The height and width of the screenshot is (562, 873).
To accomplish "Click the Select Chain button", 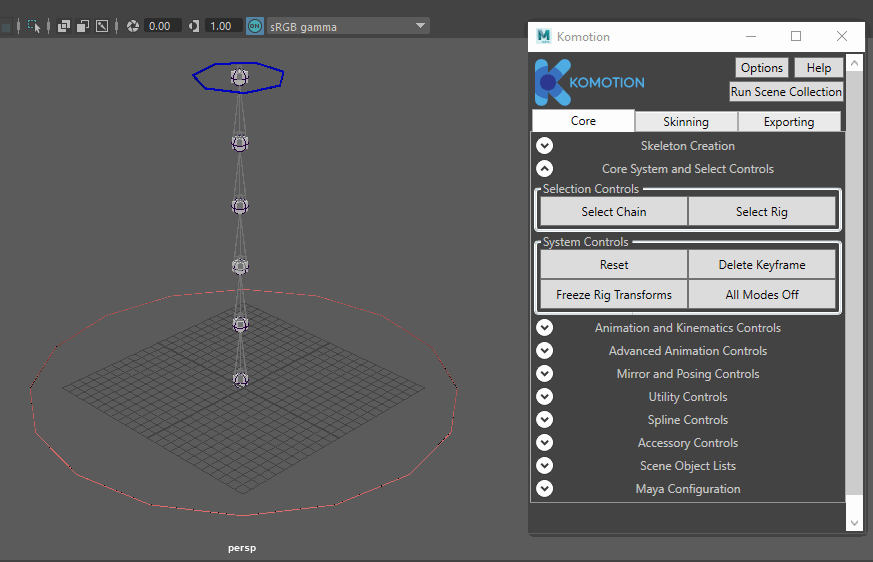I will [x=614, y=212].
